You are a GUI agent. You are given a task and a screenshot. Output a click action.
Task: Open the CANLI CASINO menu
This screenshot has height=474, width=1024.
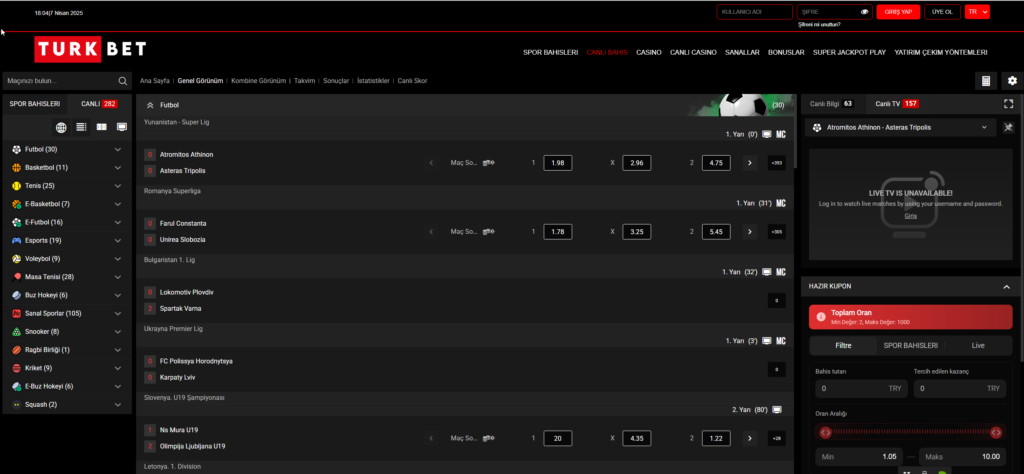pyautogui.click(x=693, y=52)
